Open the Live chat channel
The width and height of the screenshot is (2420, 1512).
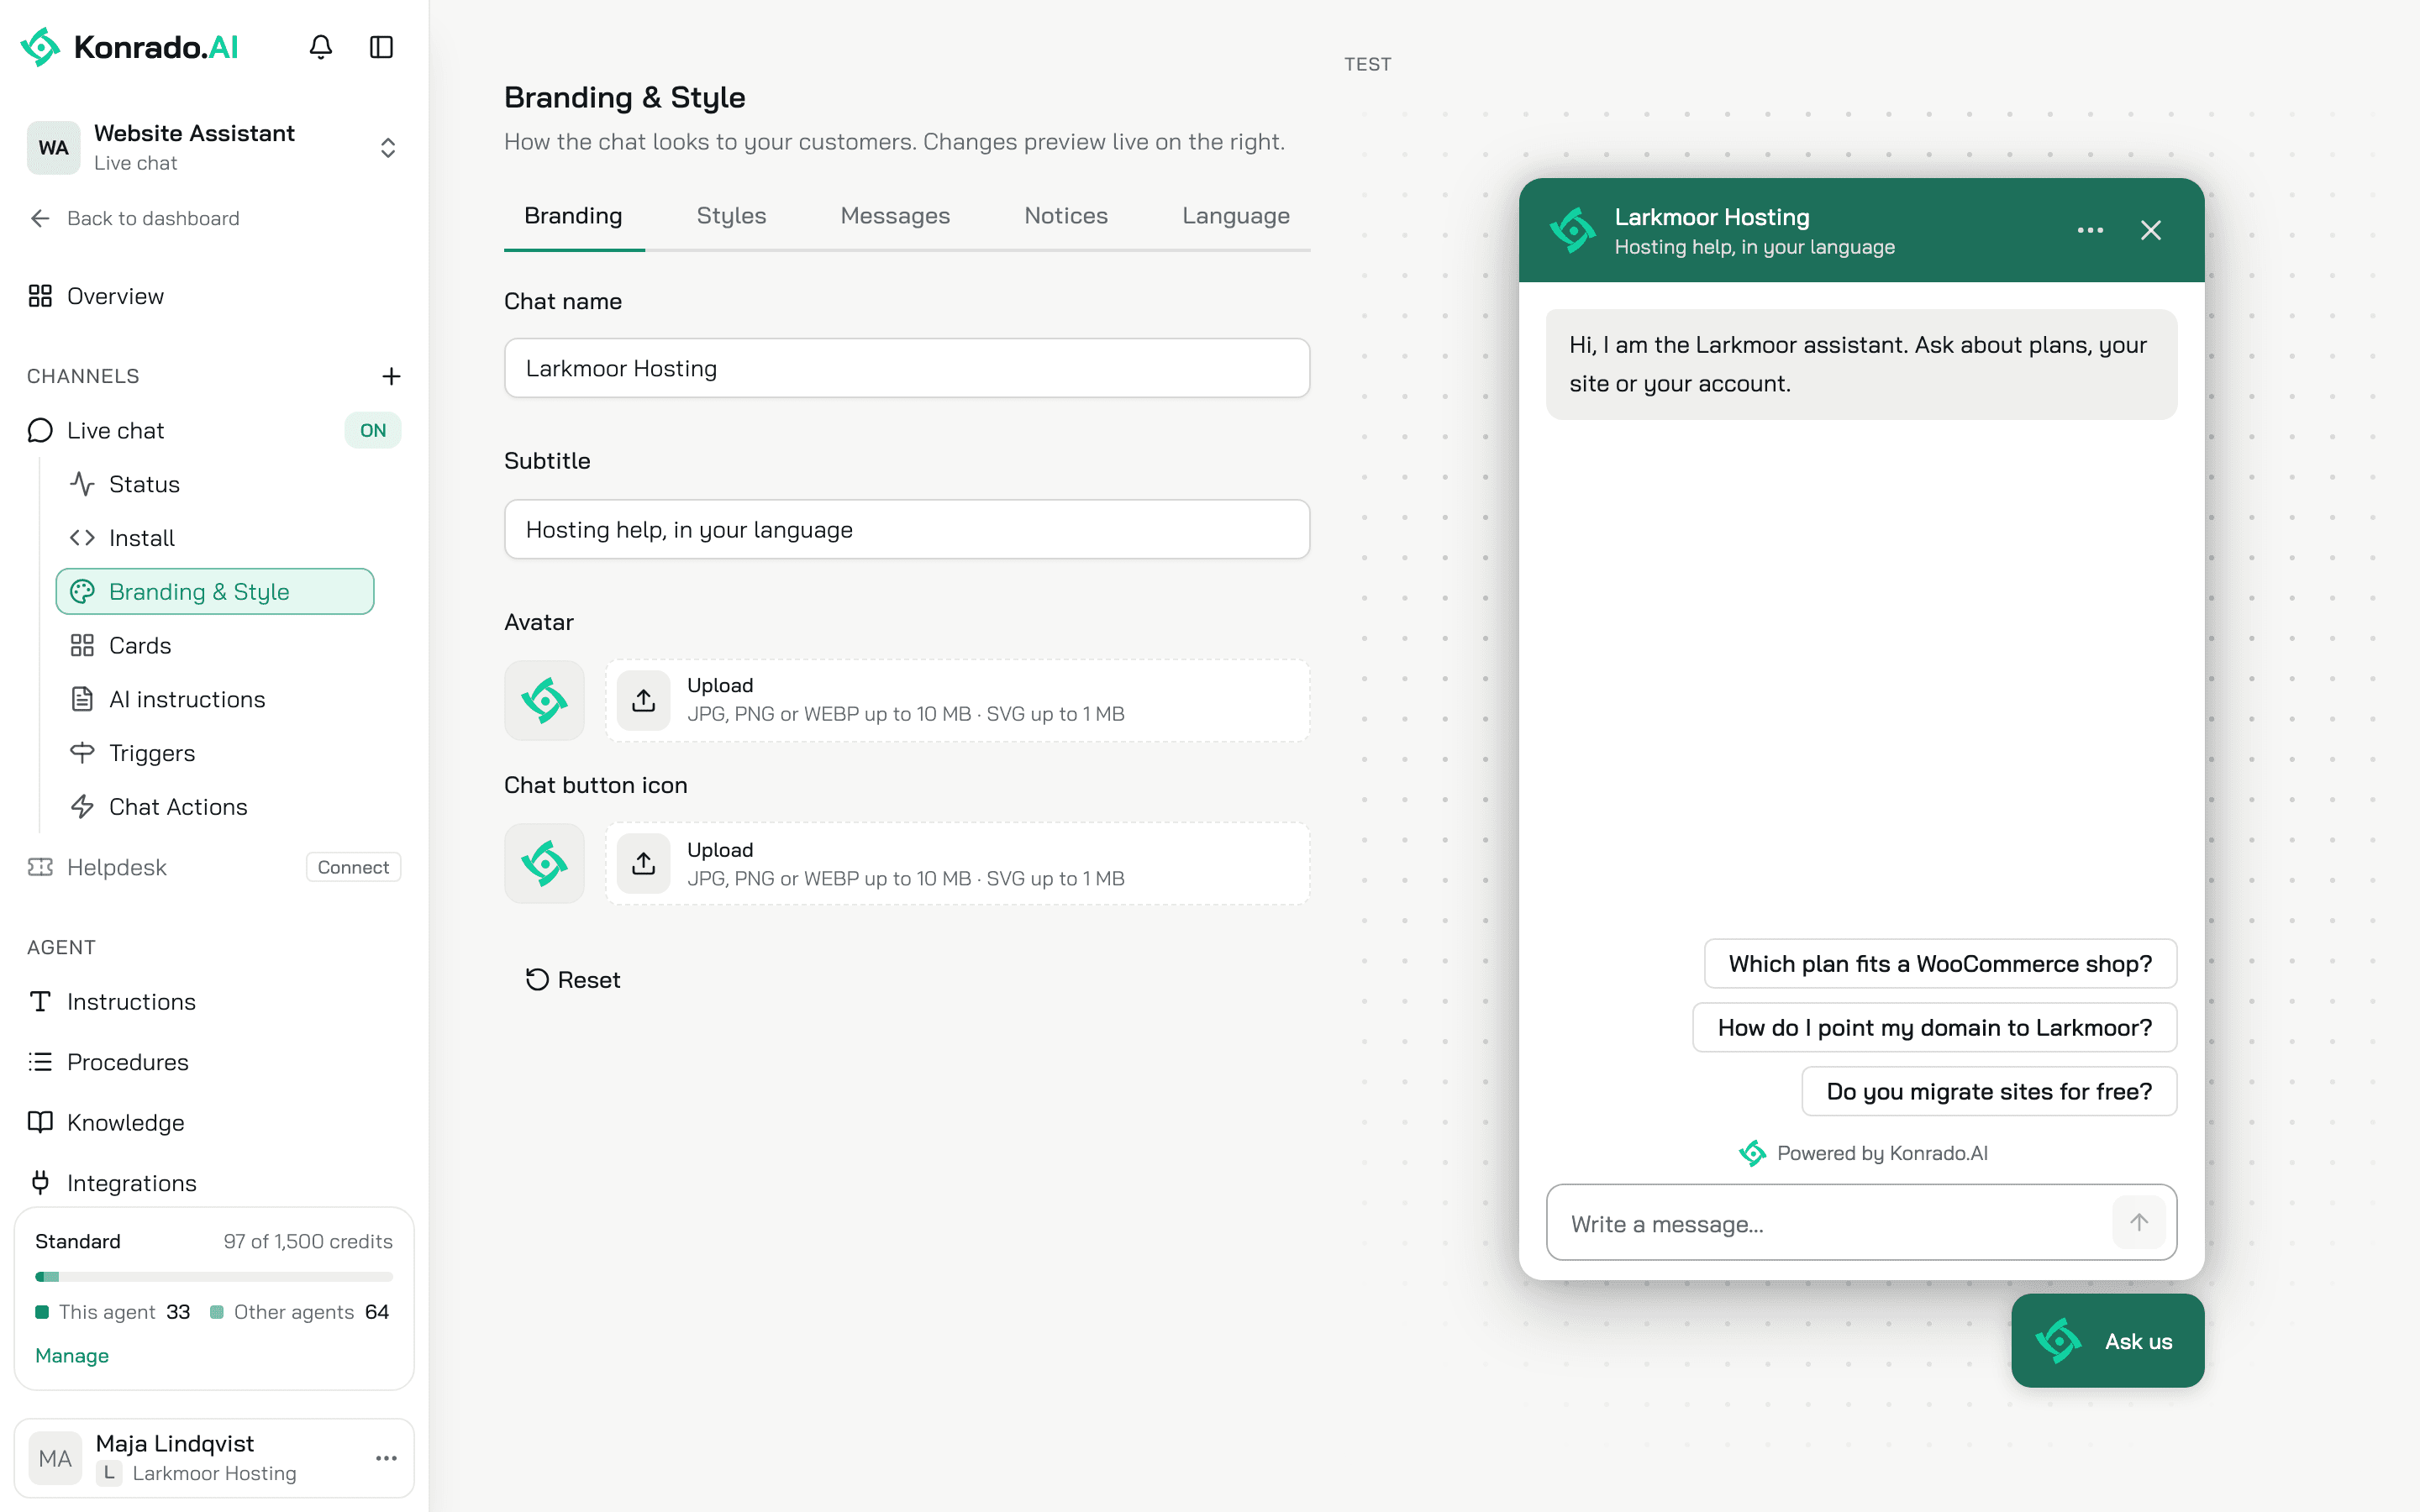96,430
